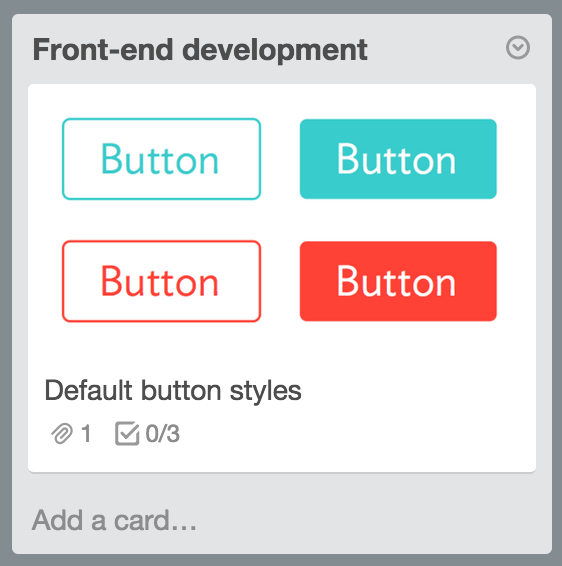Click the red outlined Button
Viewport: 562px width, 566px height.
[x=161, y=281]
